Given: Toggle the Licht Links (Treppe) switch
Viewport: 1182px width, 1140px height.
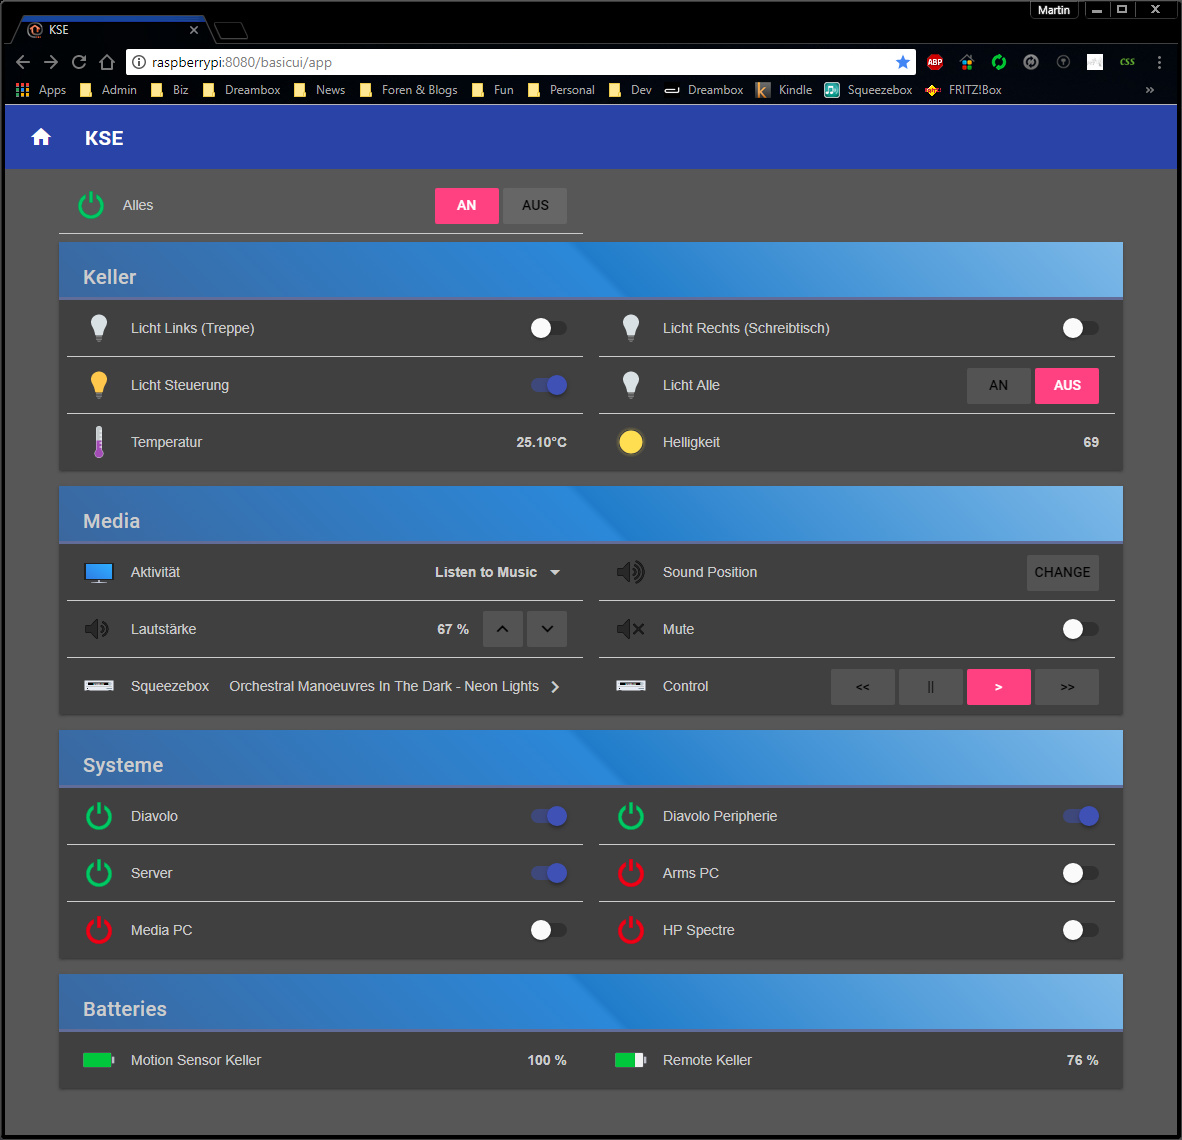Looking at the screenshot, I should [x=548, y=328].
